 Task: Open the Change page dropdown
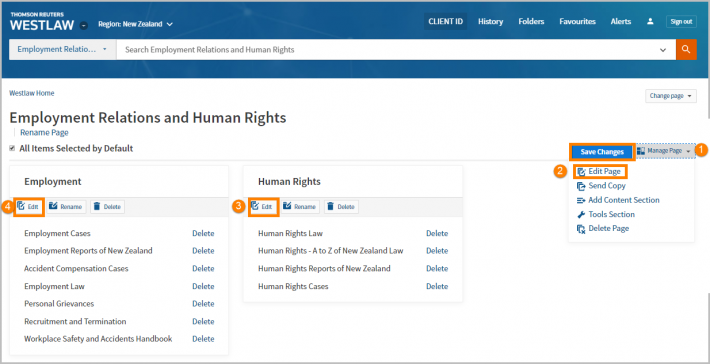(671, 96)
